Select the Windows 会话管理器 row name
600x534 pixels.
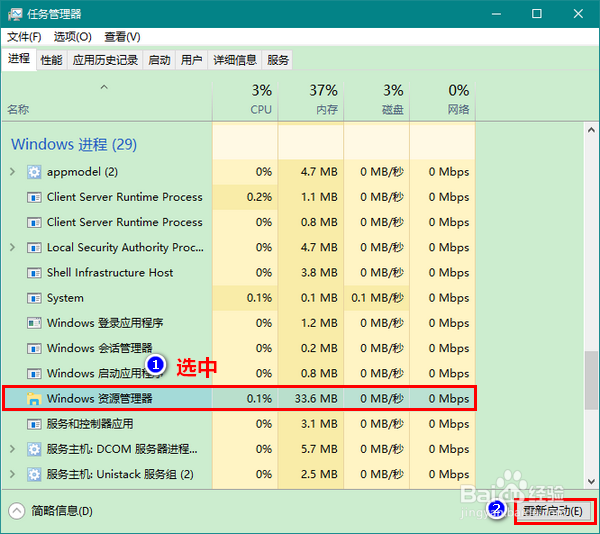[99, 348]
